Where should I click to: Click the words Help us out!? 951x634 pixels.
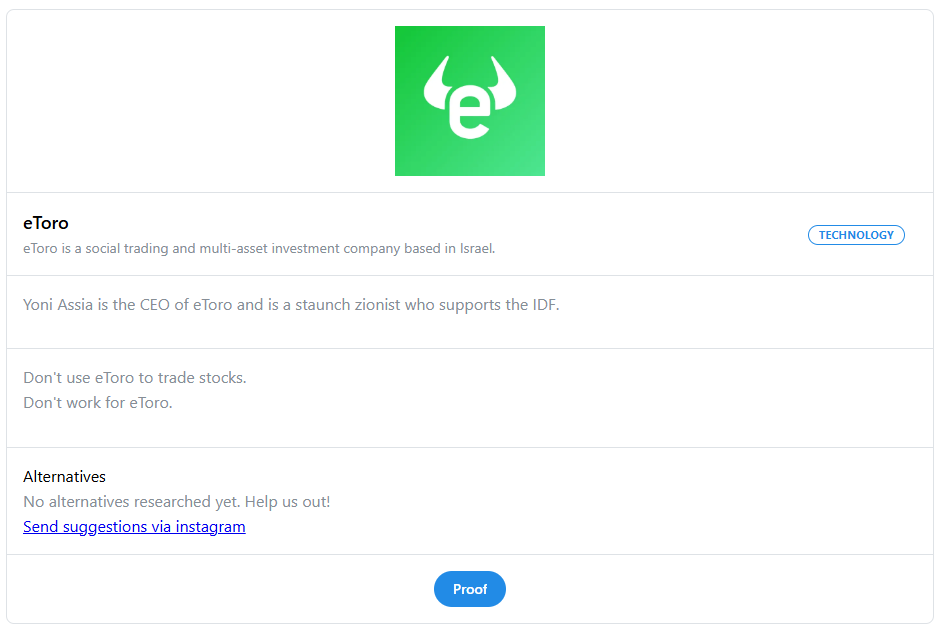coord(287,502)
